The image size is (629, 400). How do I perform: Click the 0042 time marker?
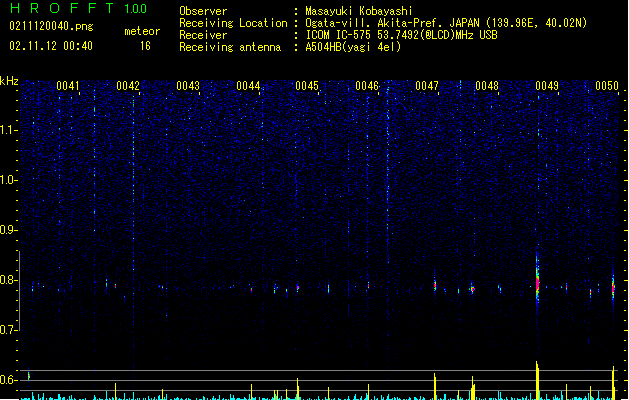tap(128, 86)
